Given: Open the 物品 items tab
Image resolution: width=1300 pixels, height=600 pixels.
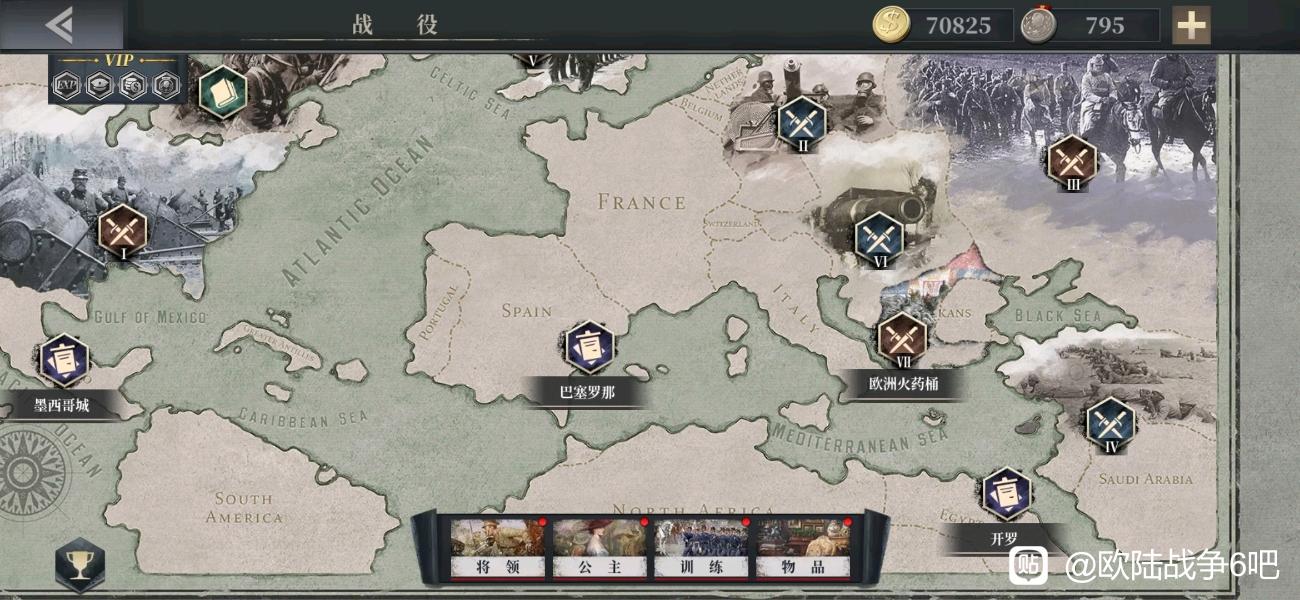Looking at the screenshot, I should (x=803, y=548).
